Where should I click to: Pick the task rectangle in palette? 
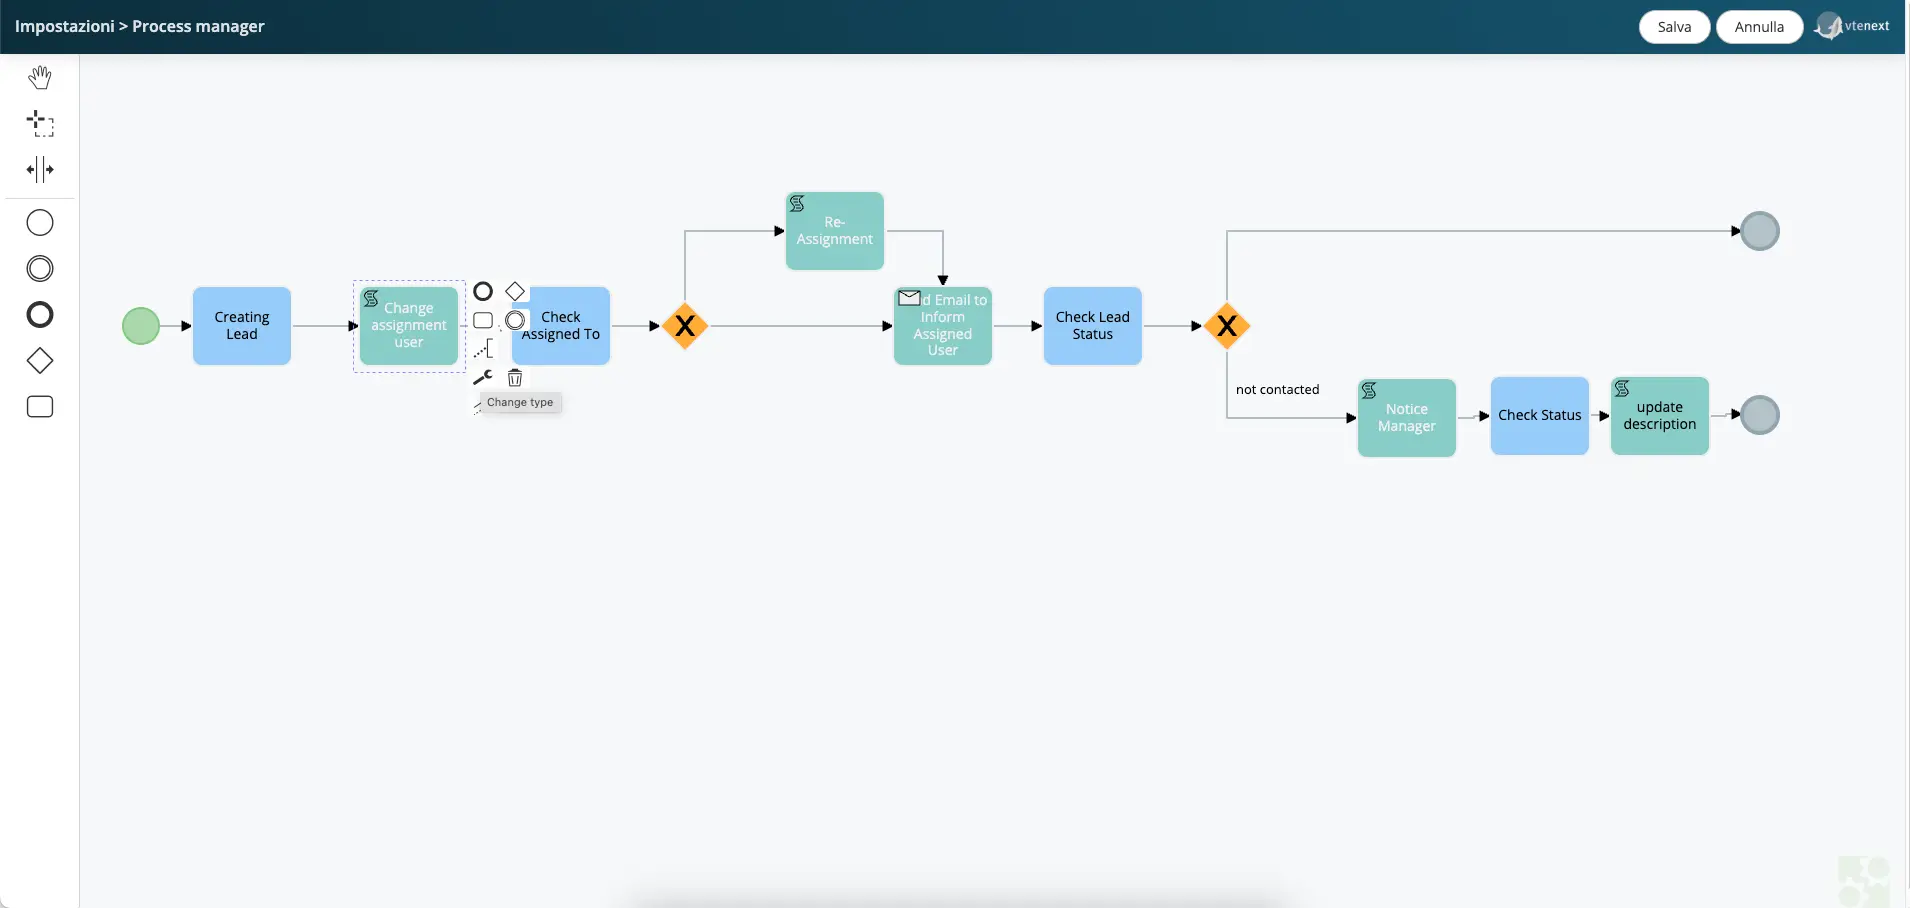click(x=40, y=407)
